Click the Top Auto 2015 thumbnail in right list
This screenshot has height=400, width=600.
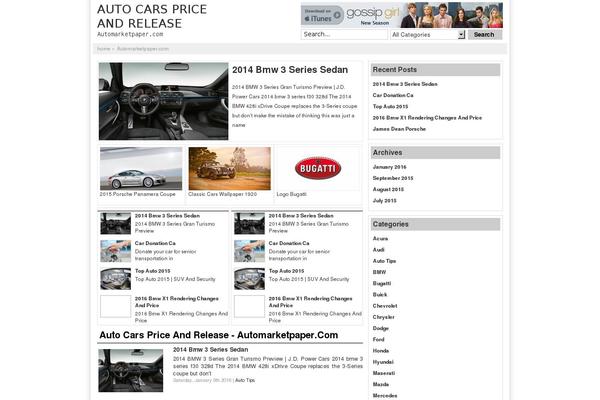click(249, 279)
